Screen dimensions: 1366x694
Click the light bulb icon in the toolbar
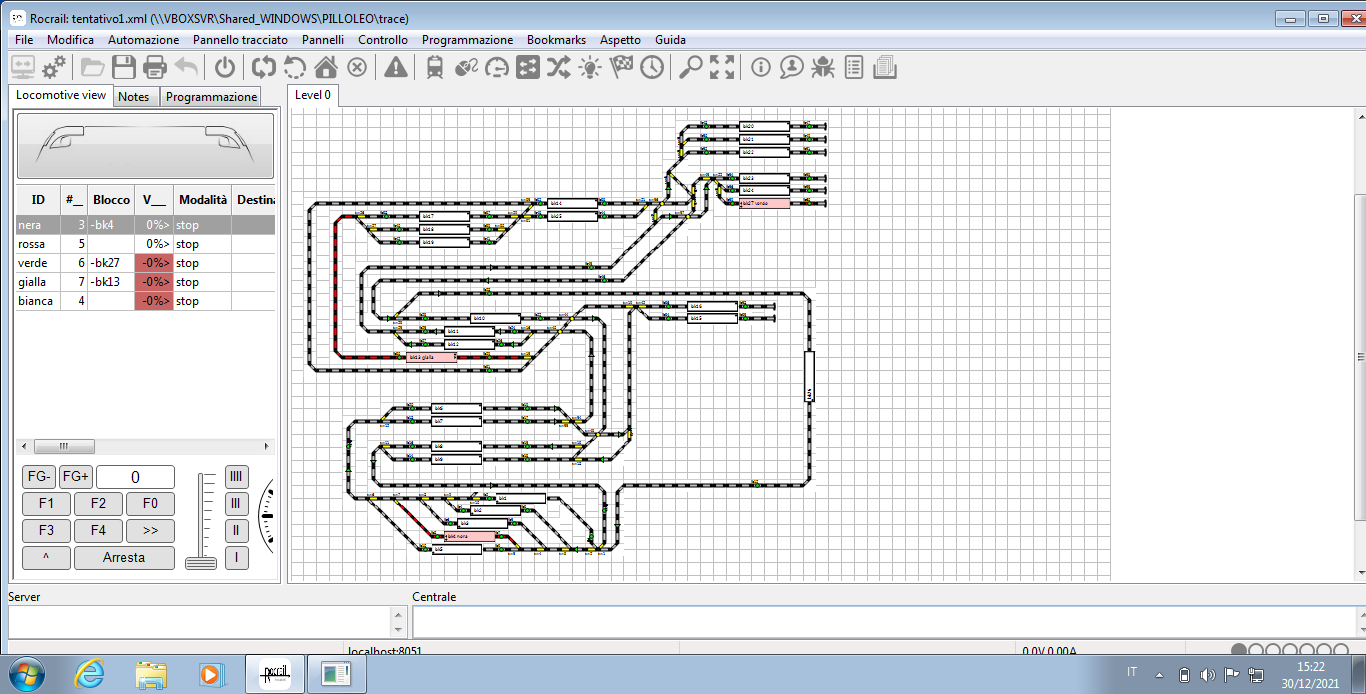pyautogui.click(x=590, y=67)
